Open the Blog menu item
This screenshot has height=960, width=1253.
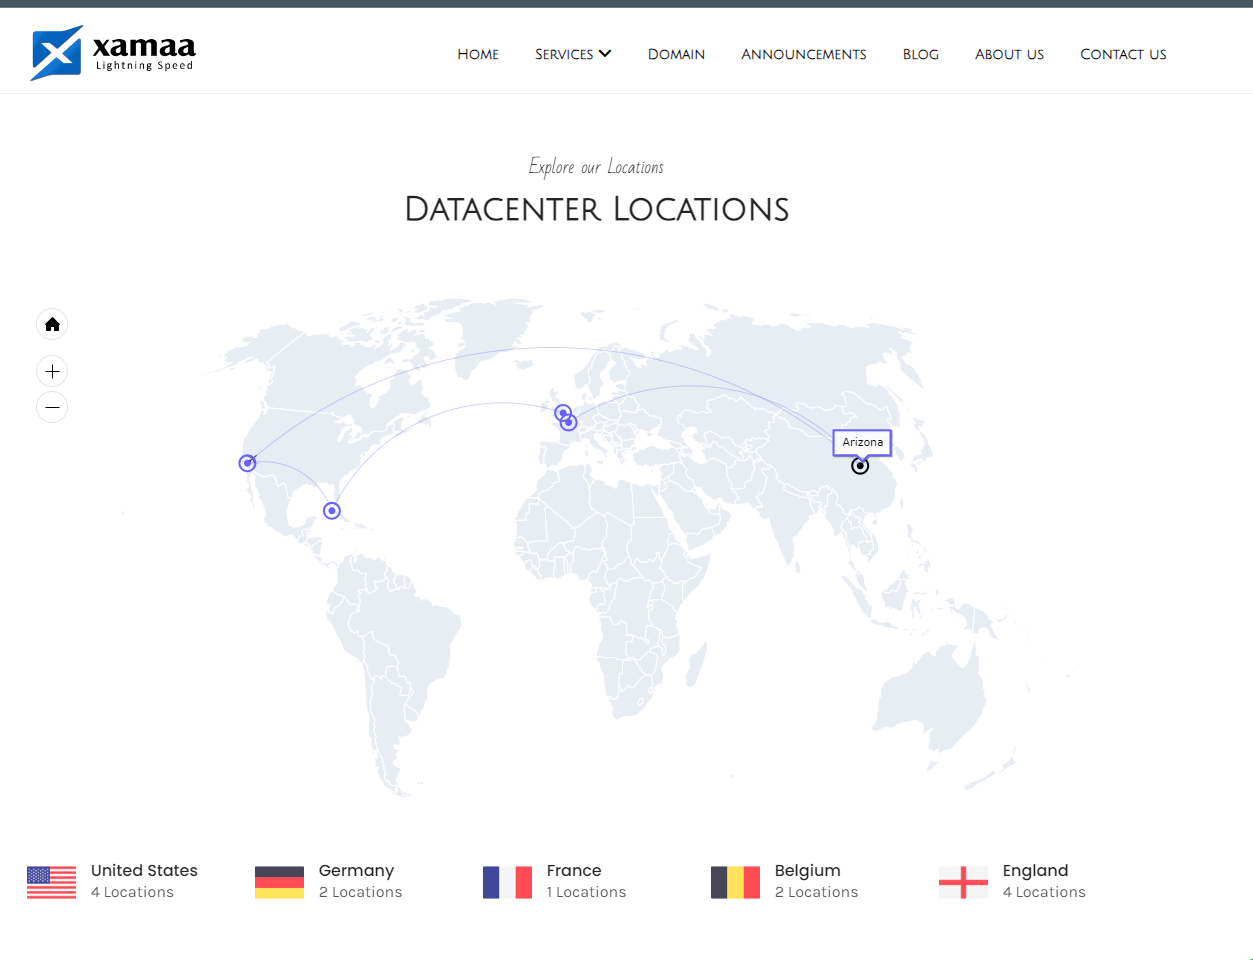[921, 54]
